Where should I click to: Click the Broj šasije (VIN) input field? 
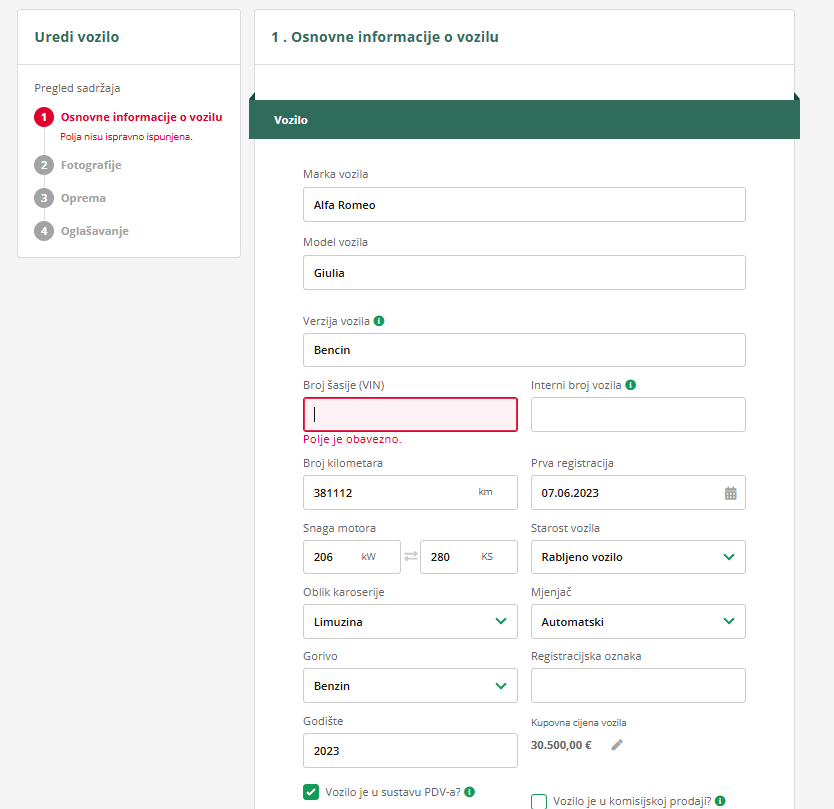tap(410, 414)
